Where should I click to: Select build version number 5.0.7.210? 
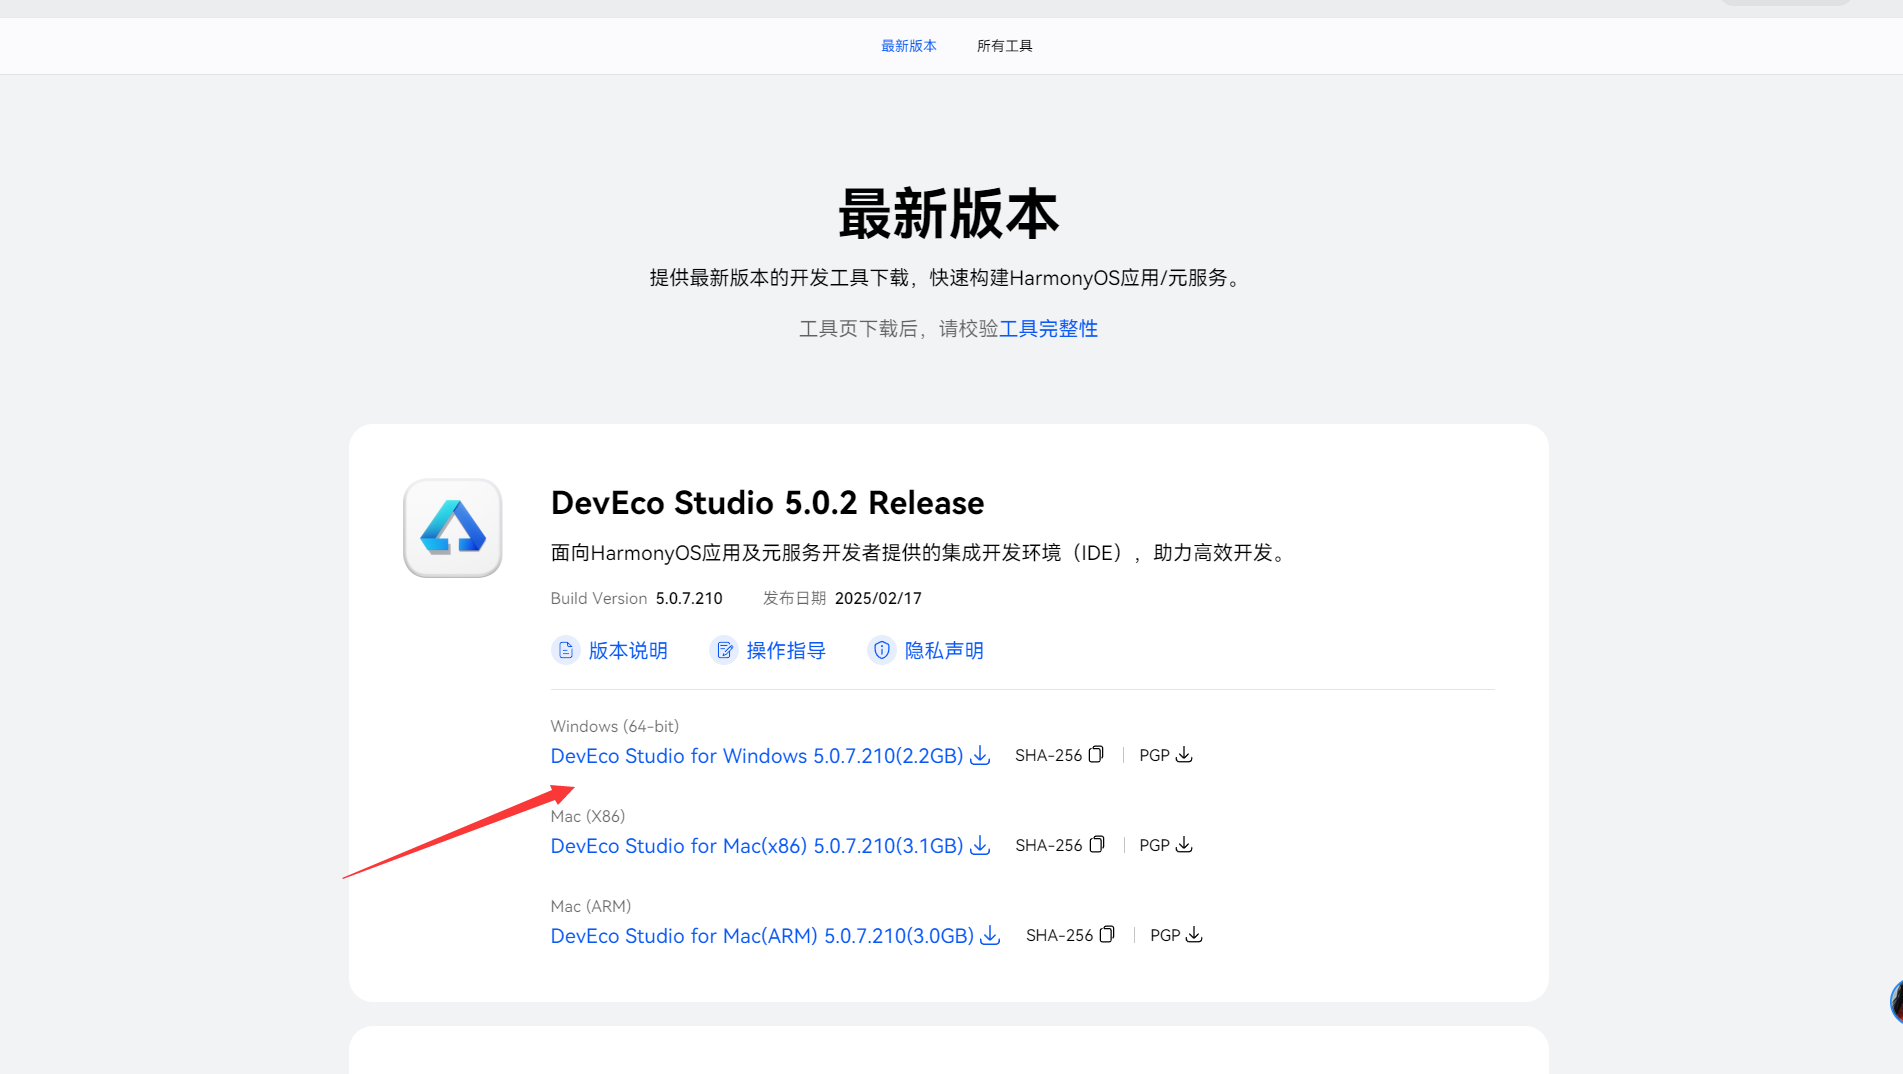pyautogui.click(x=689, y=598)
